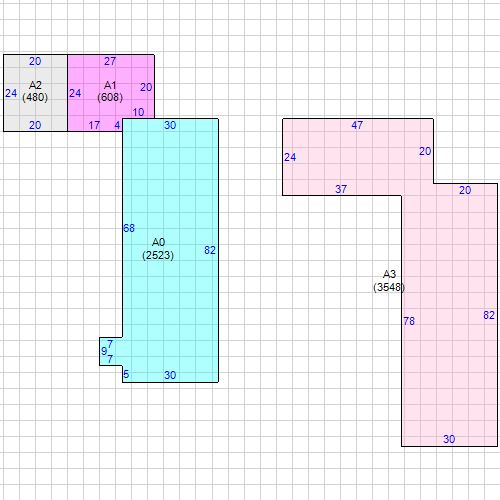This screenshot has width=500, height=500.
Task: Select the 'A0 (2523)' area label
Action: coord(158,249)
